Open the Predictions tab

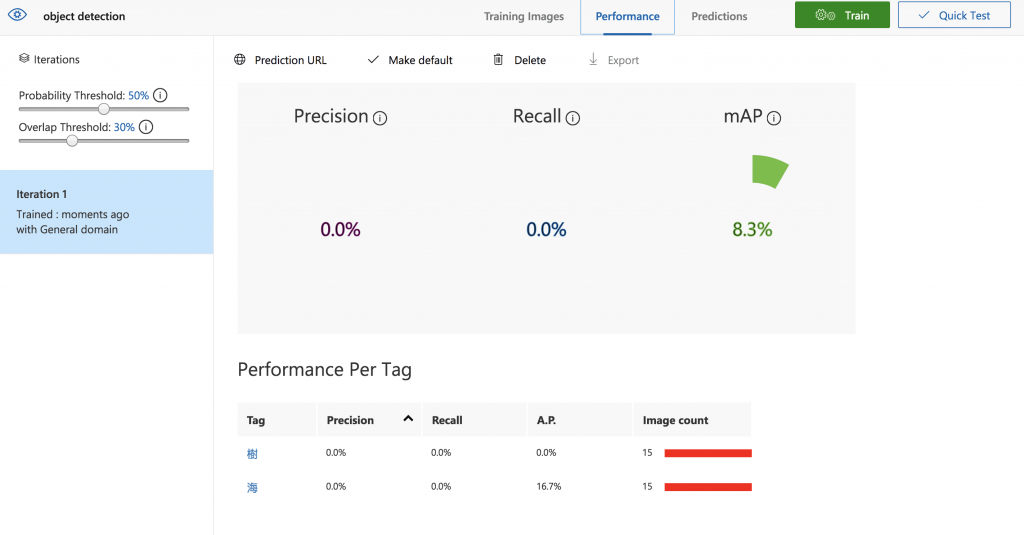pyautogui.click(x=719, y=16)
